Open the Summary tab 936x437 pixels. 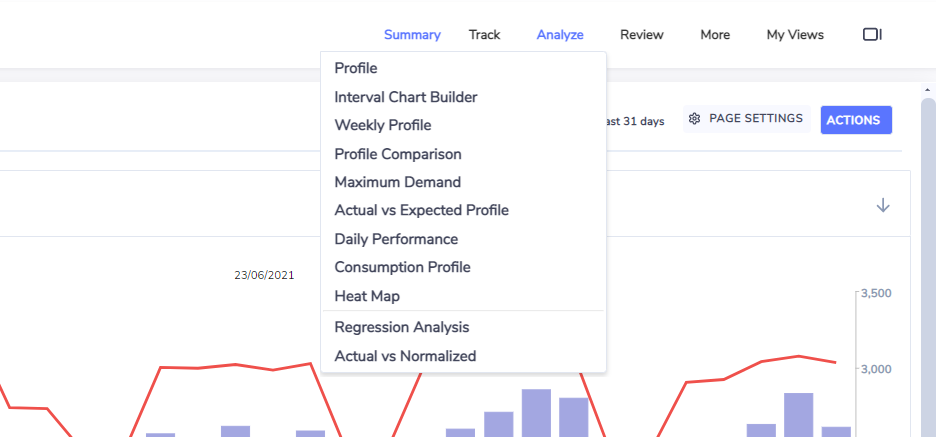(412, 35)
